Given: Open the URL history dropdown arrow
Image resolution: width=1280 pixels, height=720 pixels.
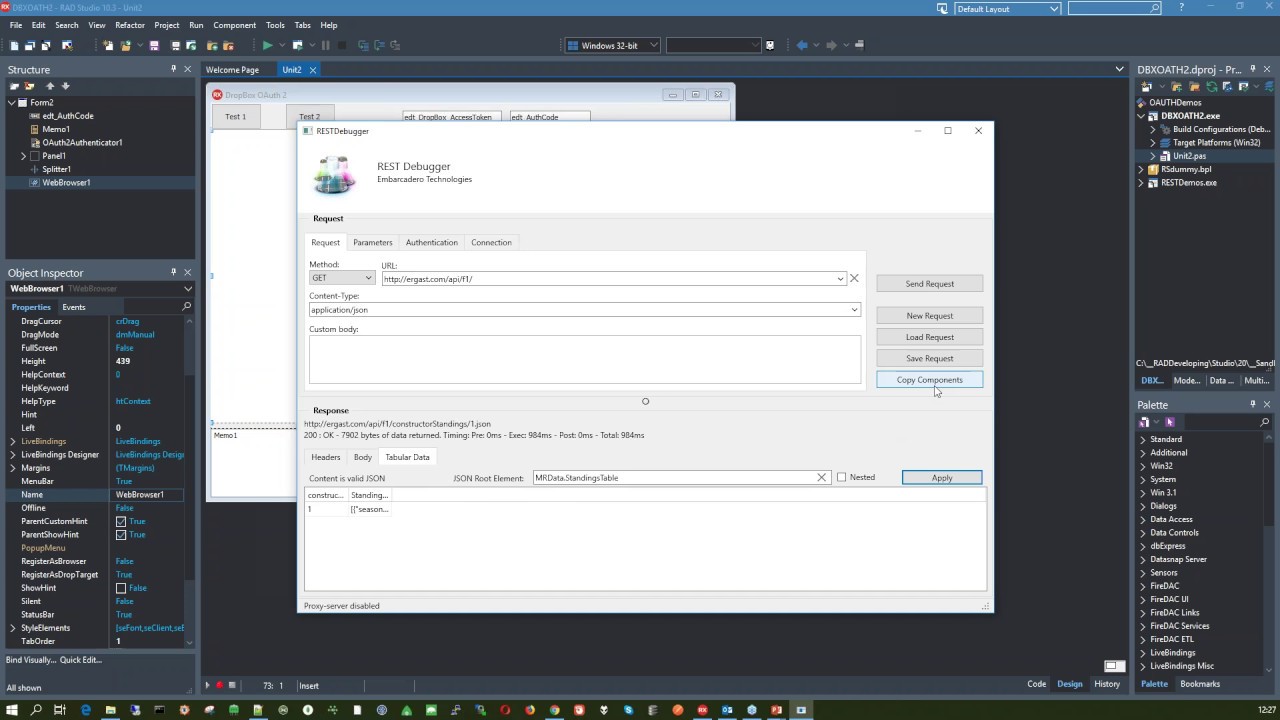Looking at the screenshot, I should (x=840, y=279).
